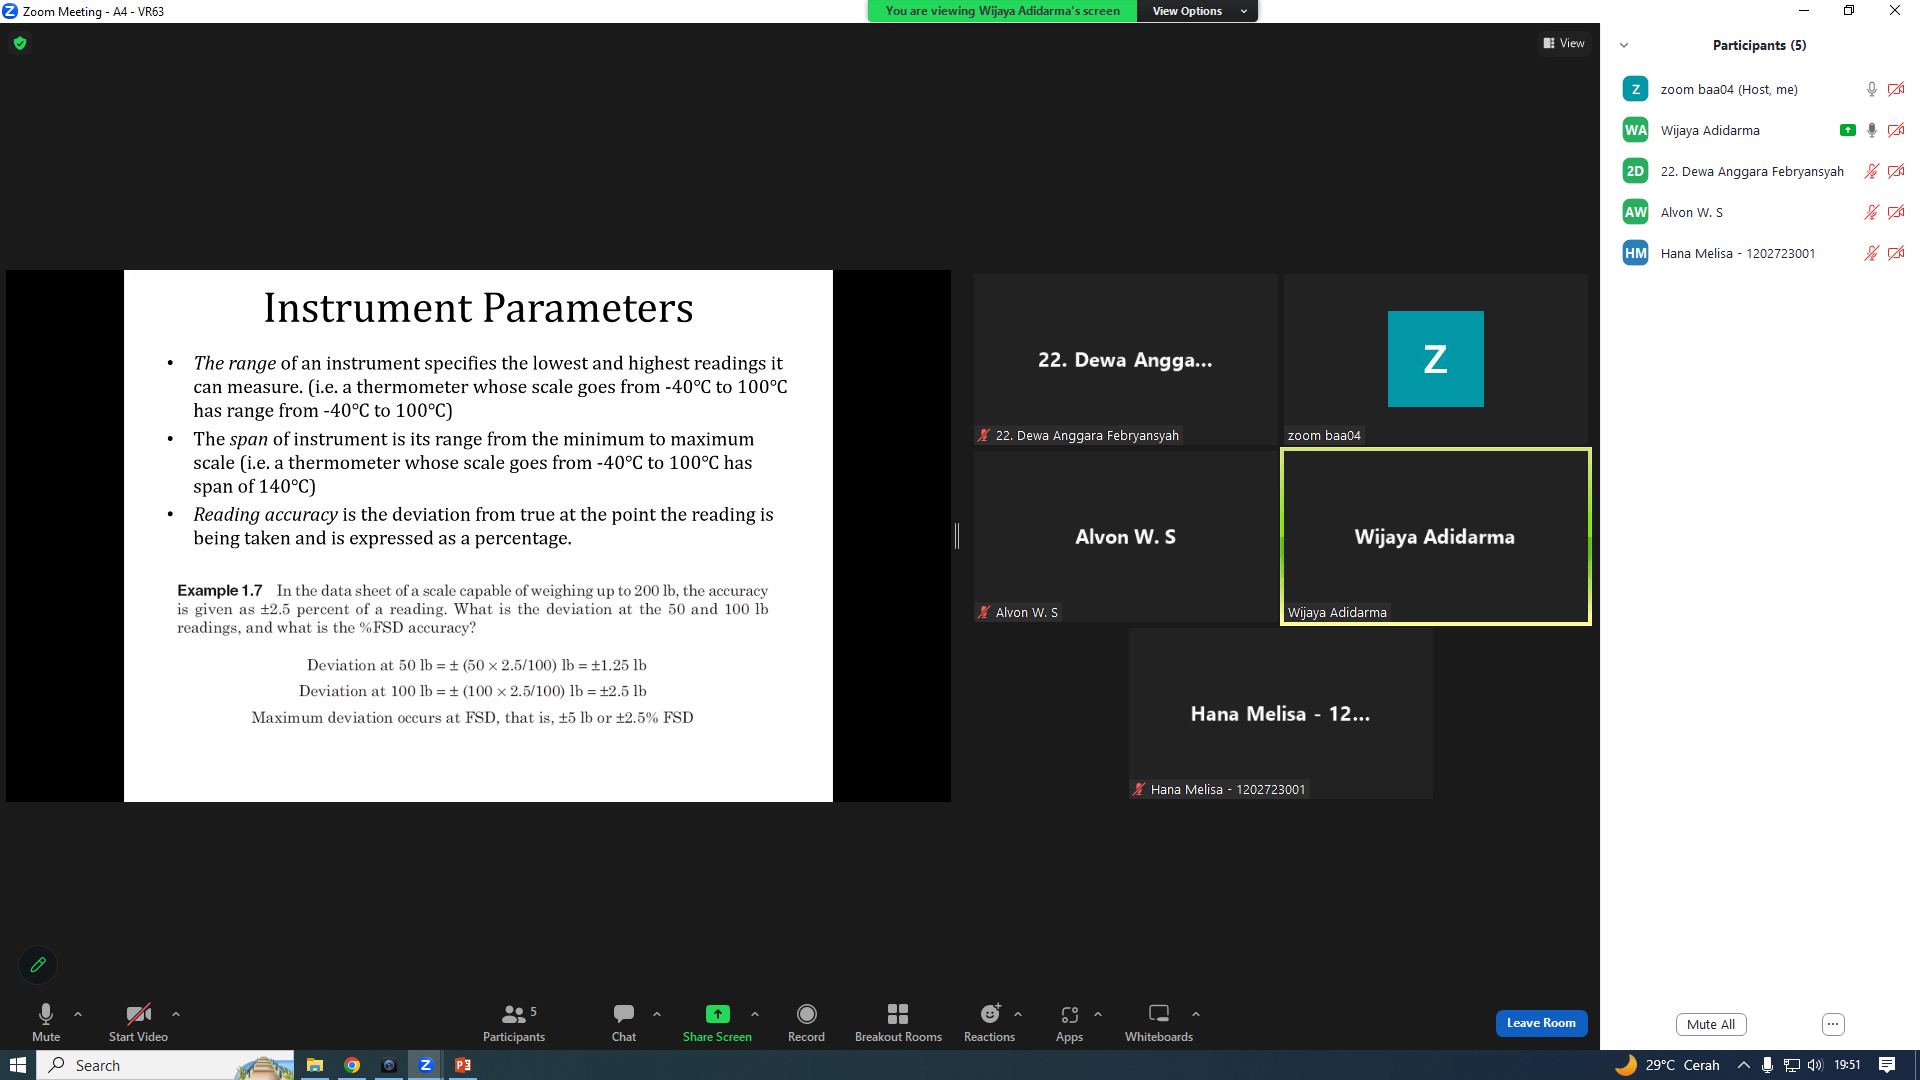Click Wijaya Adidarma's video-off icon

pyautogui.click(x=1896, y=130)
